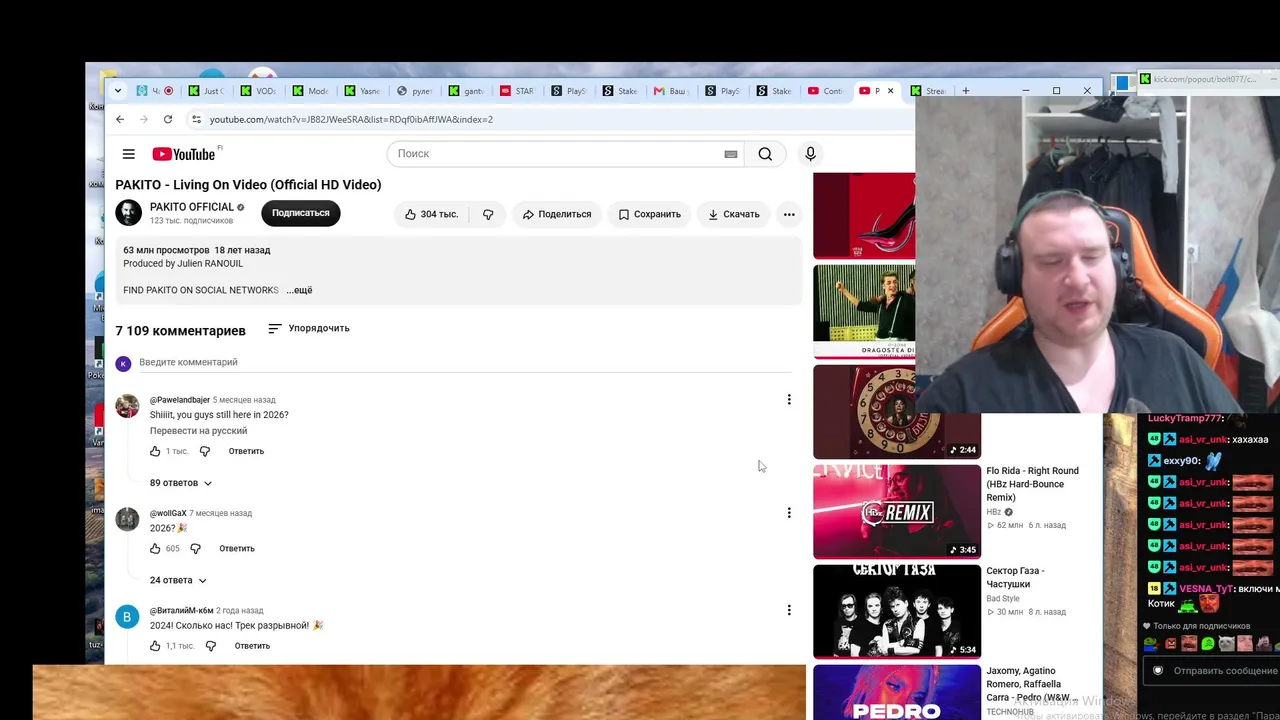Viewport: 1280px width, 720px height.
Task: Click the Поделиться share button
Action: click(x=557, y=214)
